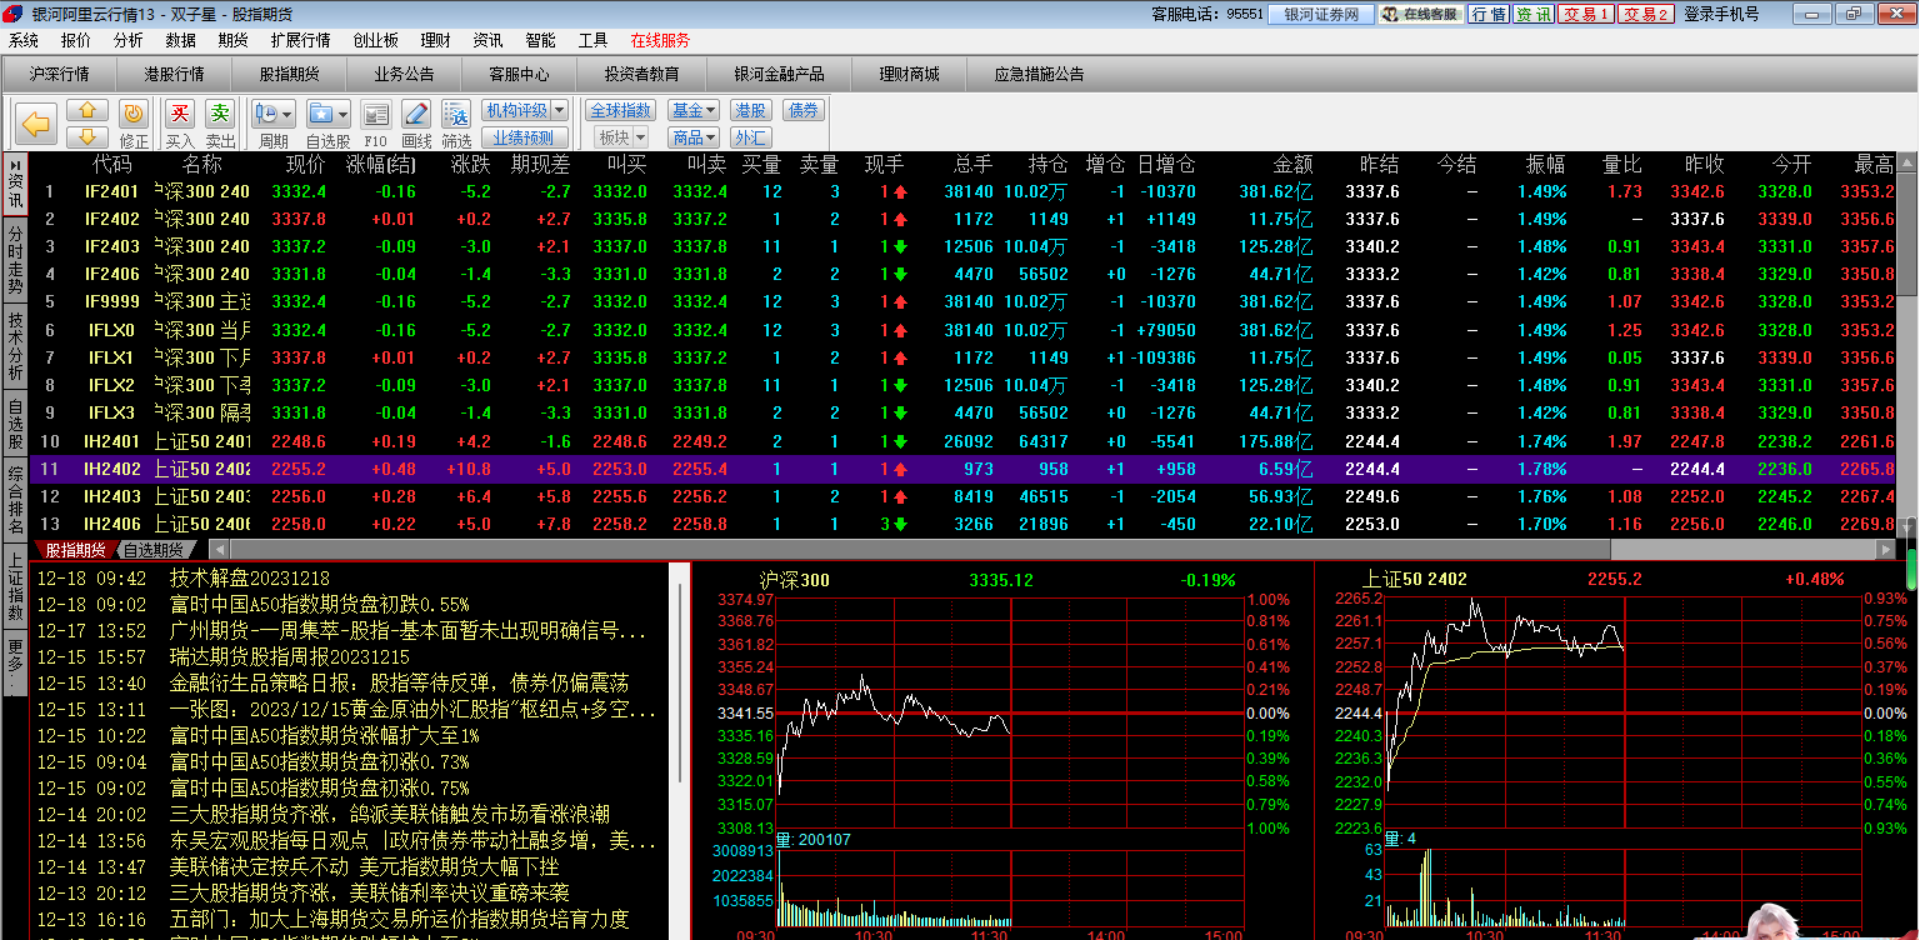Open the 技术分析 sidebar tab
Image resolution: width=1919 pixels, height=940 pixels.
(15, 348)
